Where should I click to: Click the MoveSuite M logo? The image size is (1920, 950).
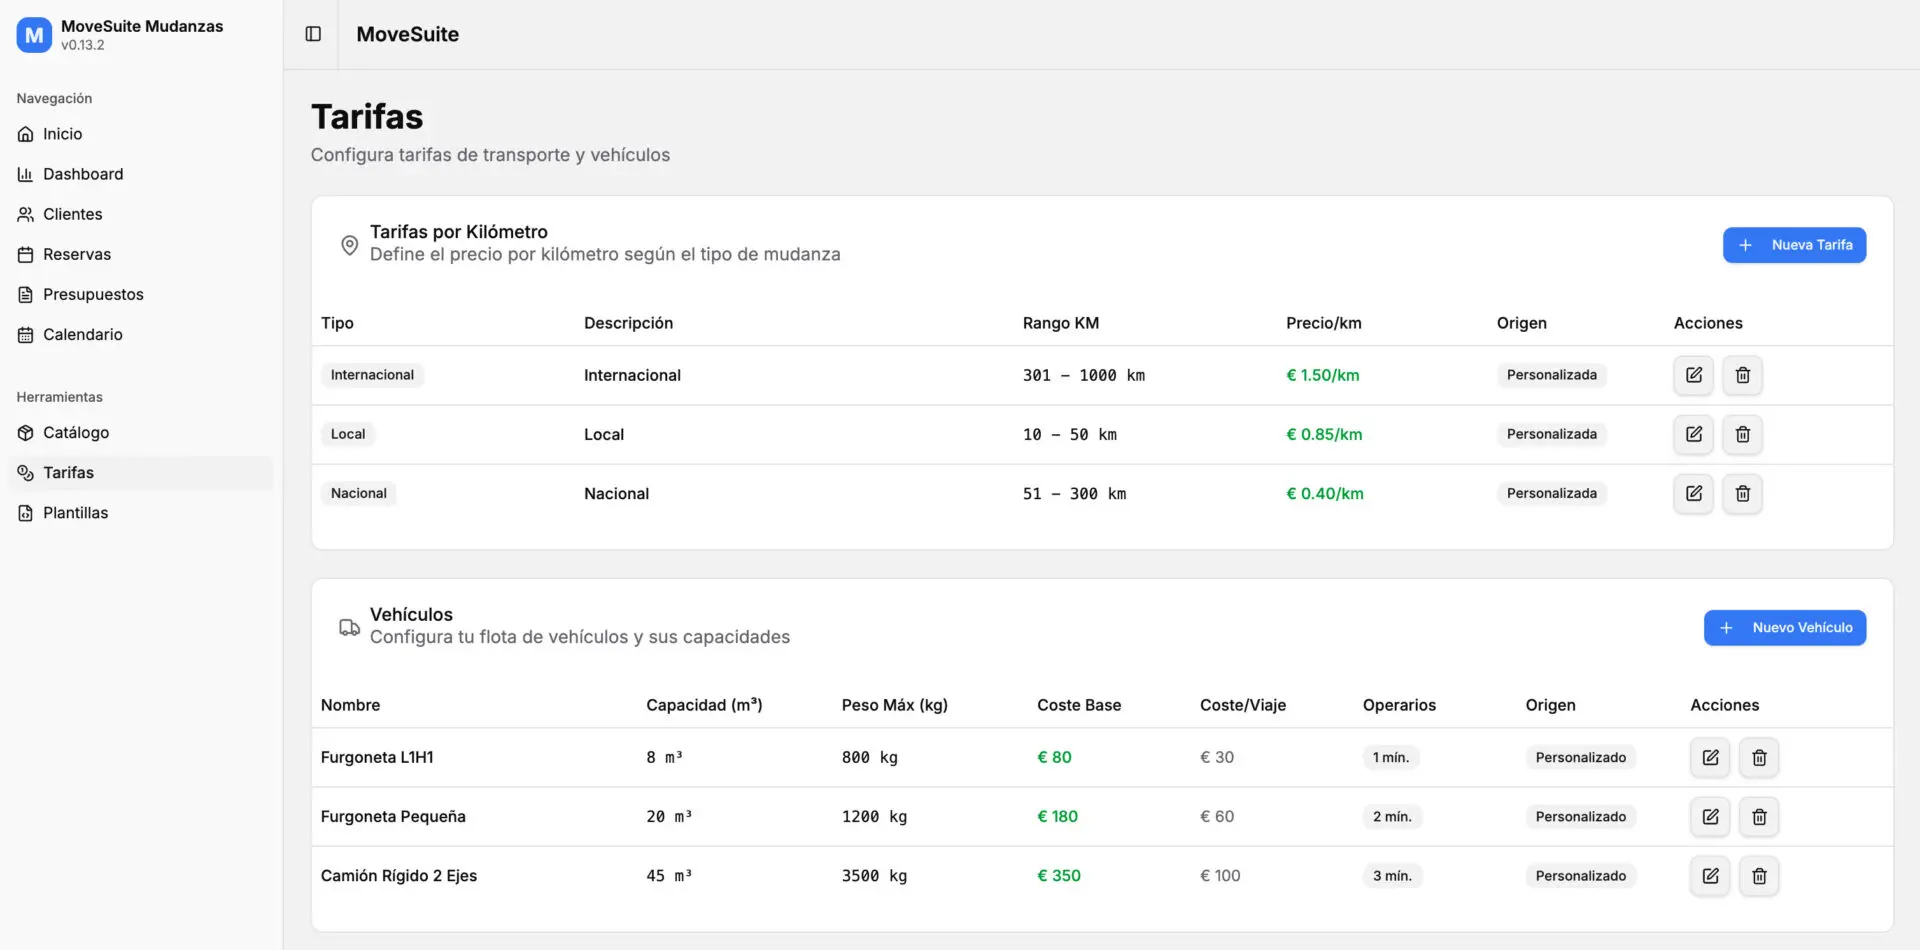click(33, 34)
